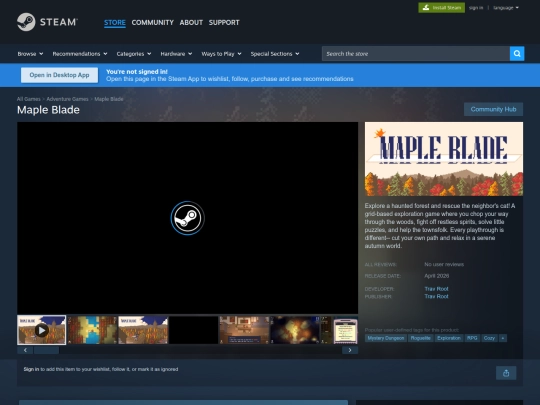Click the Steam logo in the header
This screenshot has height=405, width=540.
47,22
